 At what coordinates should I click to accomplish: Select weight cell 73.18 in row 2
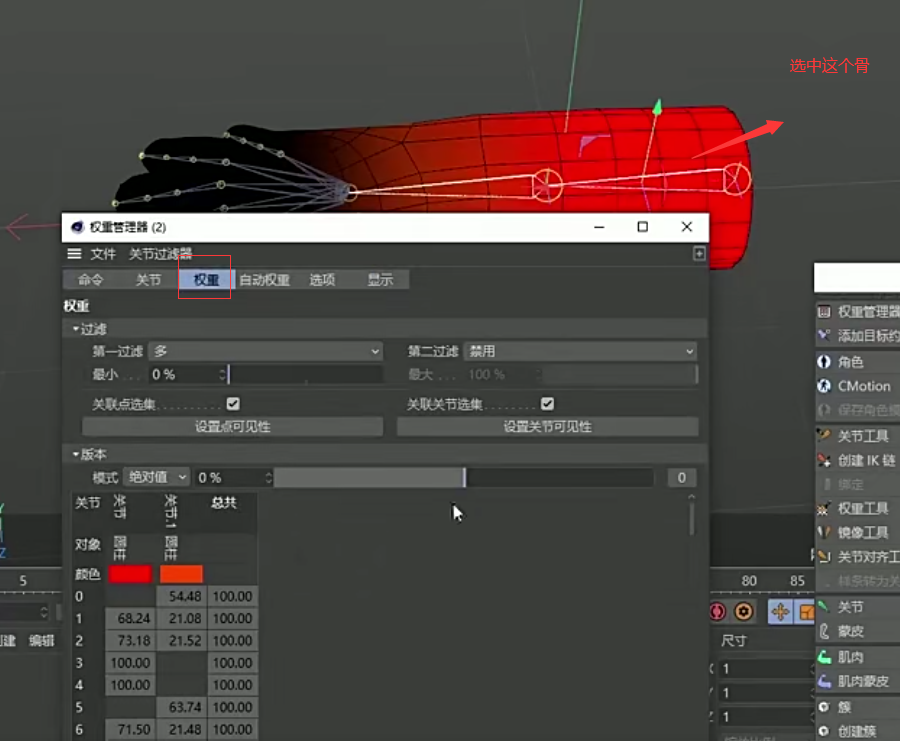point(130,641)
